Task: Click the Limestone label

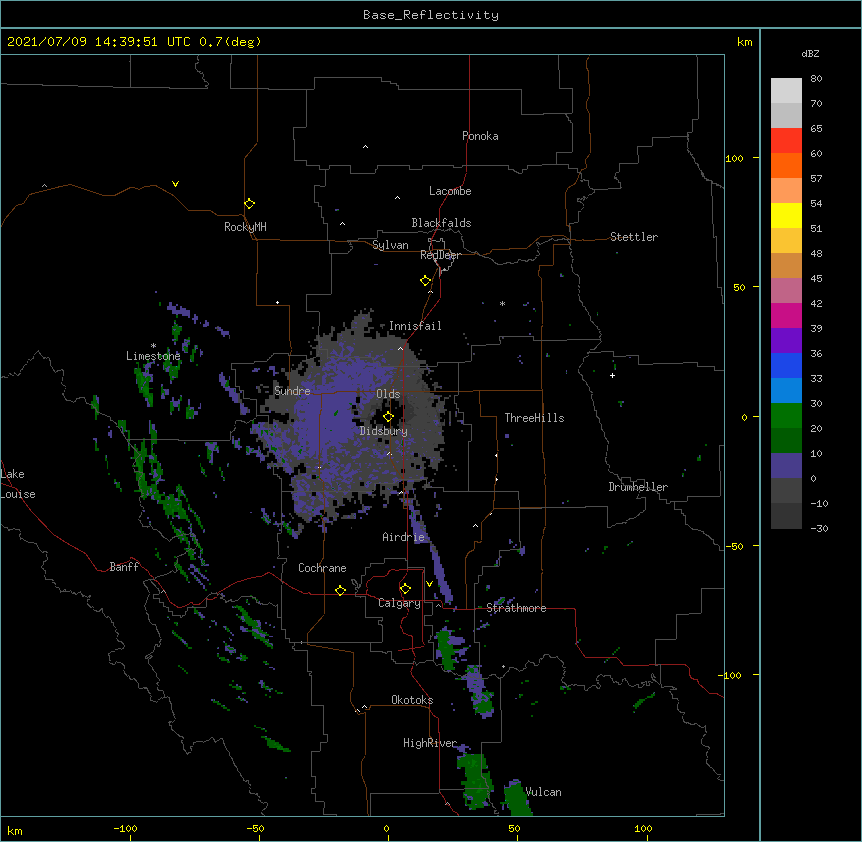Action: (x=153, y=356)
